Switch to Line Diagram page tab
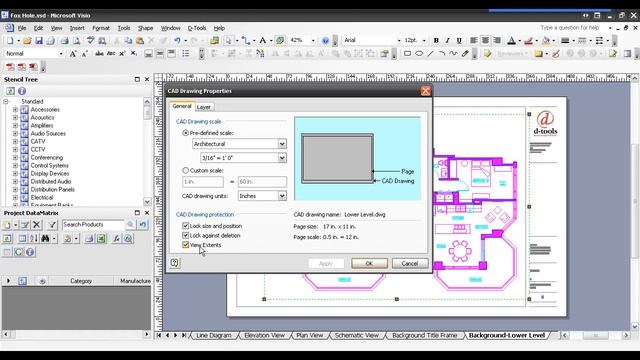The image size is (640, 360). (x=213, y=335)
